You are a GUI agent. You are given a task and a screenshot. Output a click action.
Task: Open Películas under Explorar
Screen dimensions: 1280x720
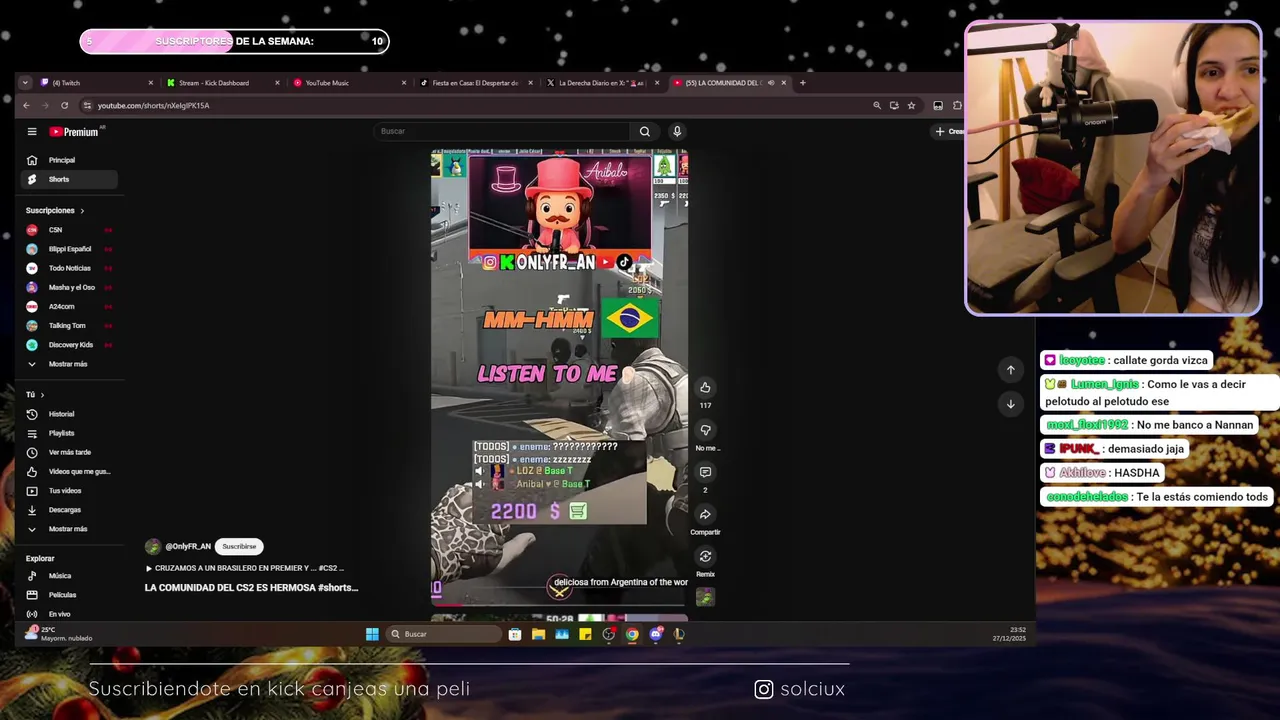click(x=70, y=595)
